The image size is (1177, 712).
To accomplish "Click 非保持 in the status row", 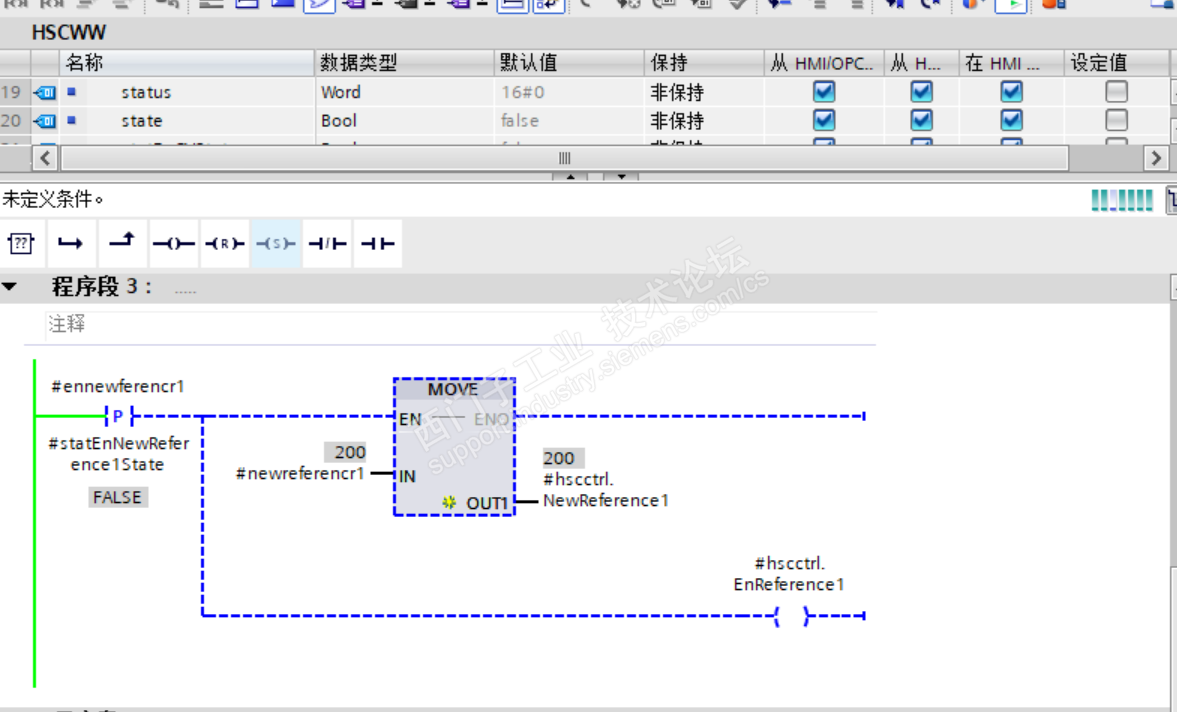I will point(677,92).
